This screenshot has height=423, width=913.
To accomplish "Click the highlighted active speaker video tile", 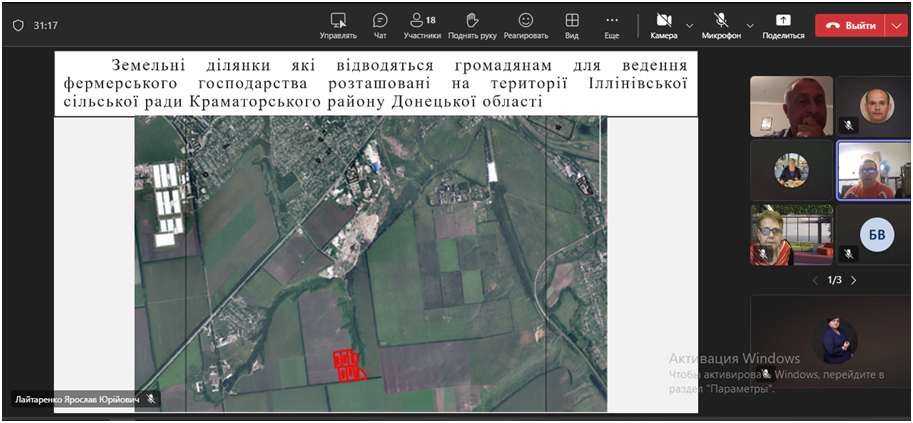I will [x=875, y=170].
